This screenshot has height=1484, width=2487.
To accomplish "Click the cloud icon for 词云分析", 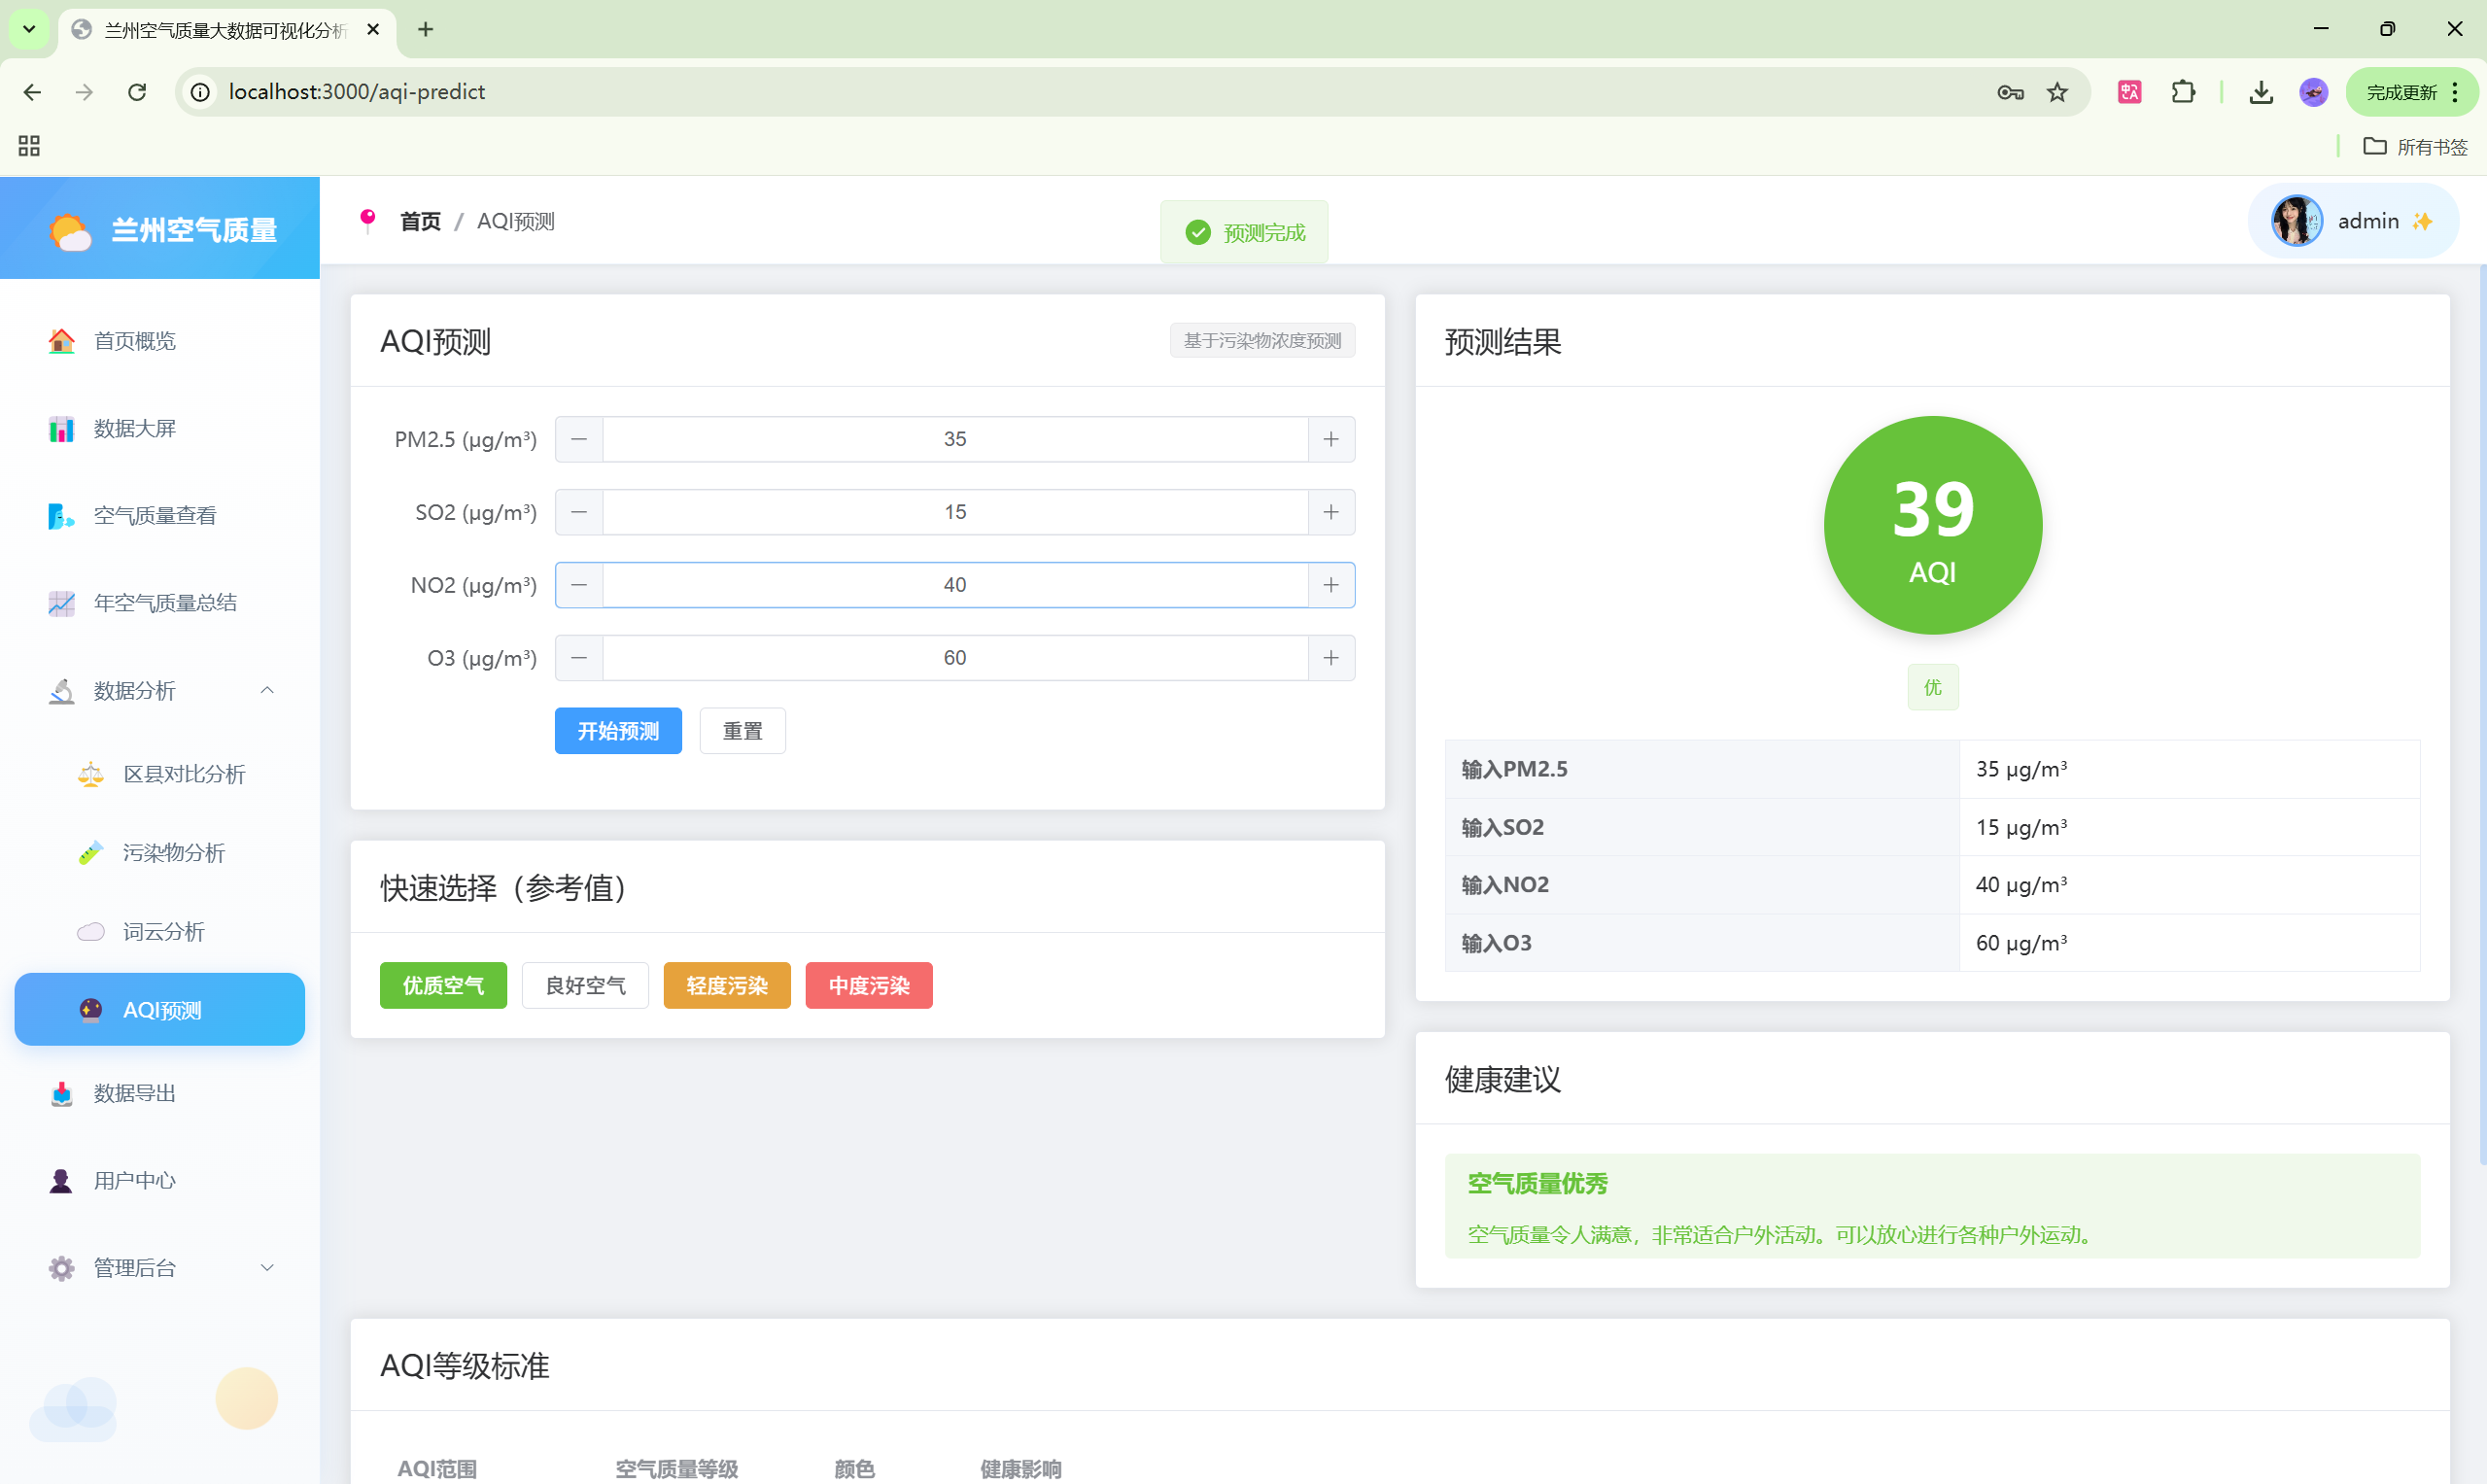I will click(x=91, y=932).
